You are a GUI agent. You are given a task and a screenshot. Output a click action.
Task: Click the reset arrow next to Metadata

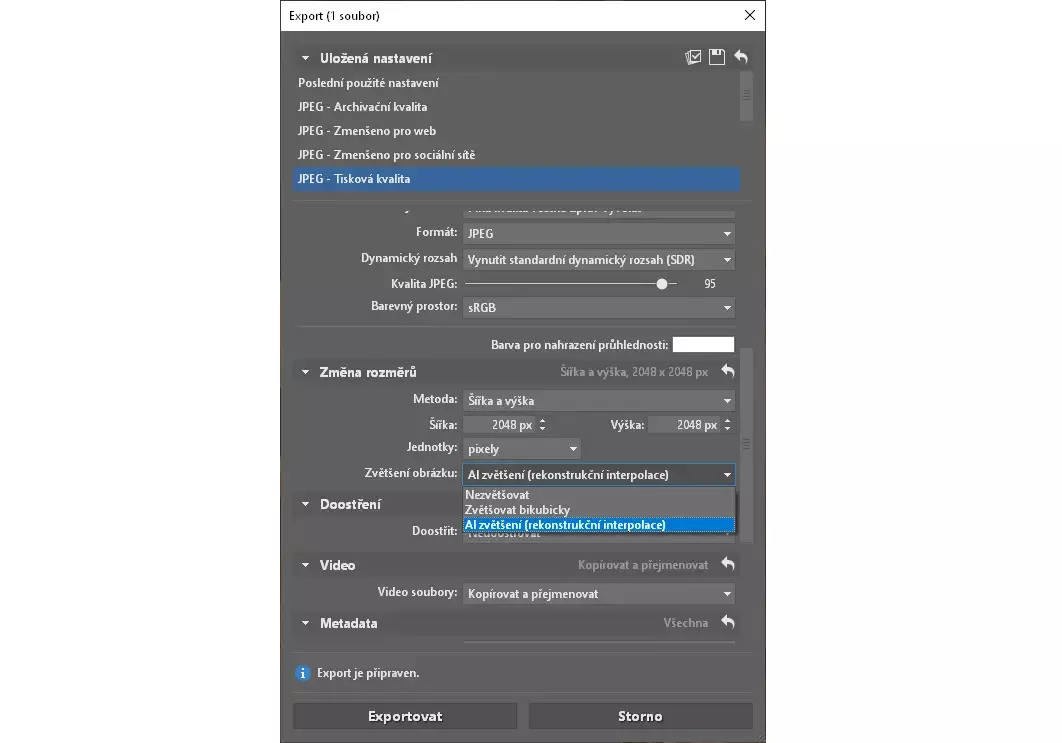(728, 623)
